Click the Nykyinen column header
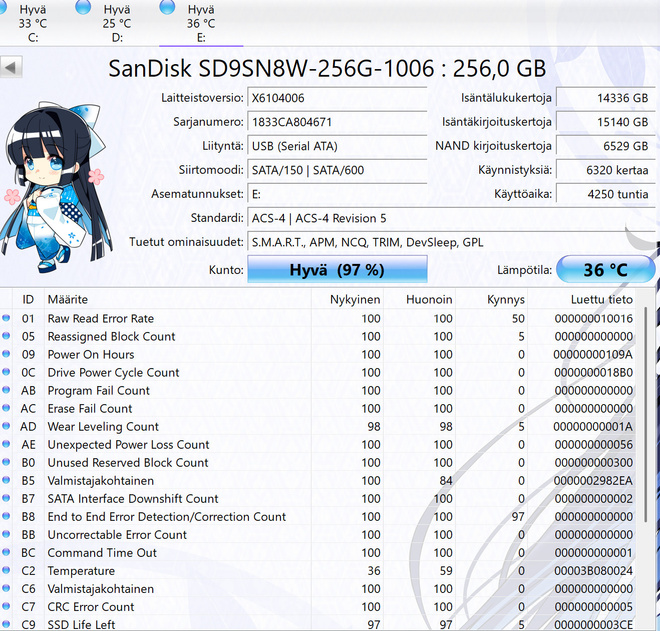The height and width of the screenshot is (631, 660). point(347,299)
